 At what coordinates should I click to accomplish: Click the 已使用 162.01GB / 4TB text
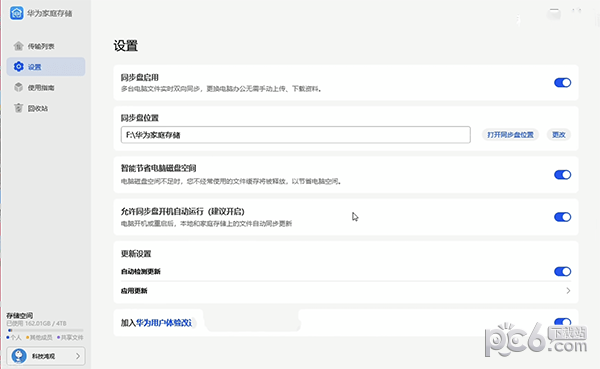pos(36,323)
